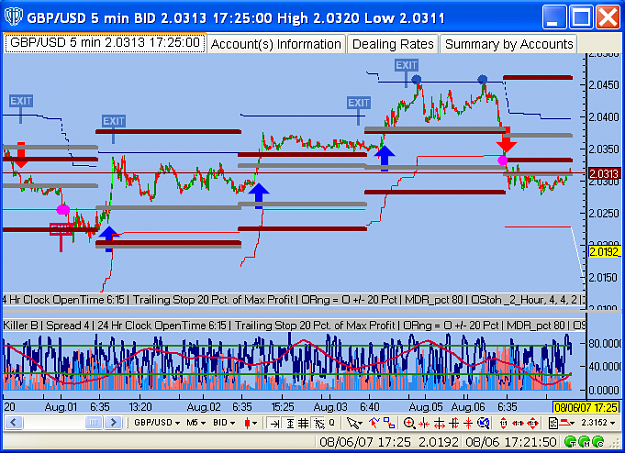The height and width of the screenshot is (453, 625).
Task: Click the magenta dot near Aug.01
Action: click(63, 209)
